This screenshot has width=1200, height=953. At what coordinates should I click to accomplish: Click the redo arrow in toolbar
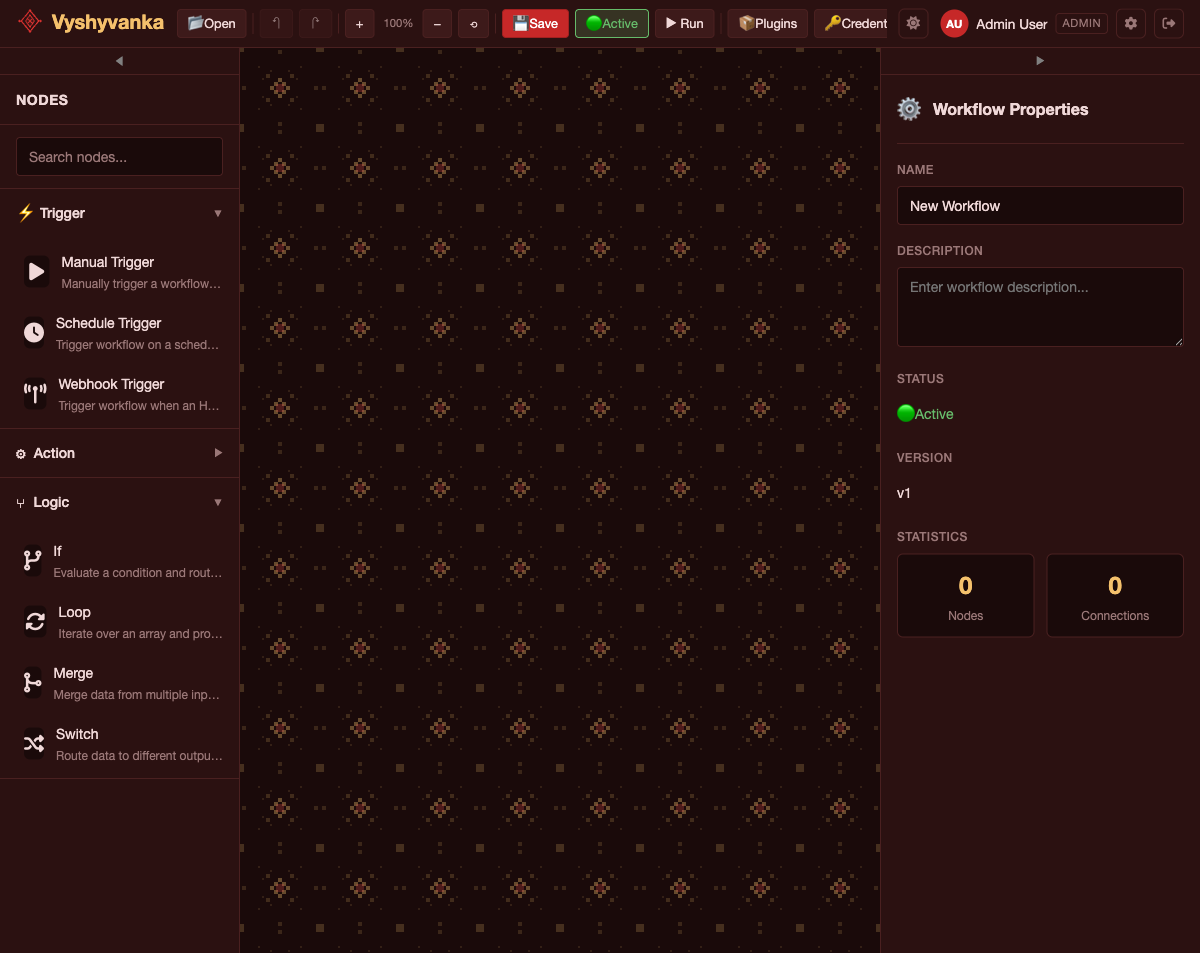315,23
